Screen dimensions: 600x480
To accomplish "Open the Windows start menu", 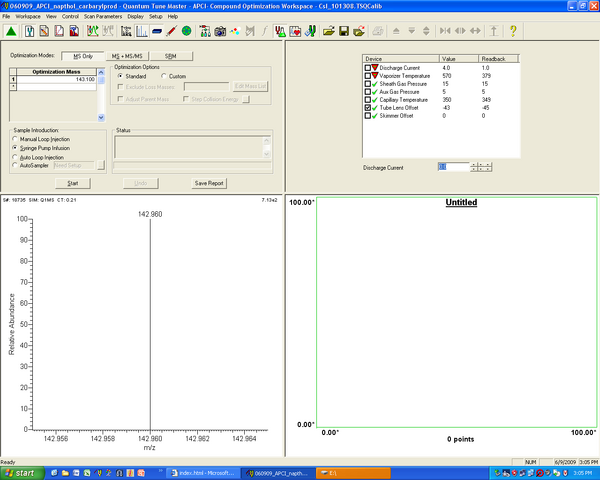I will (22, 472).
